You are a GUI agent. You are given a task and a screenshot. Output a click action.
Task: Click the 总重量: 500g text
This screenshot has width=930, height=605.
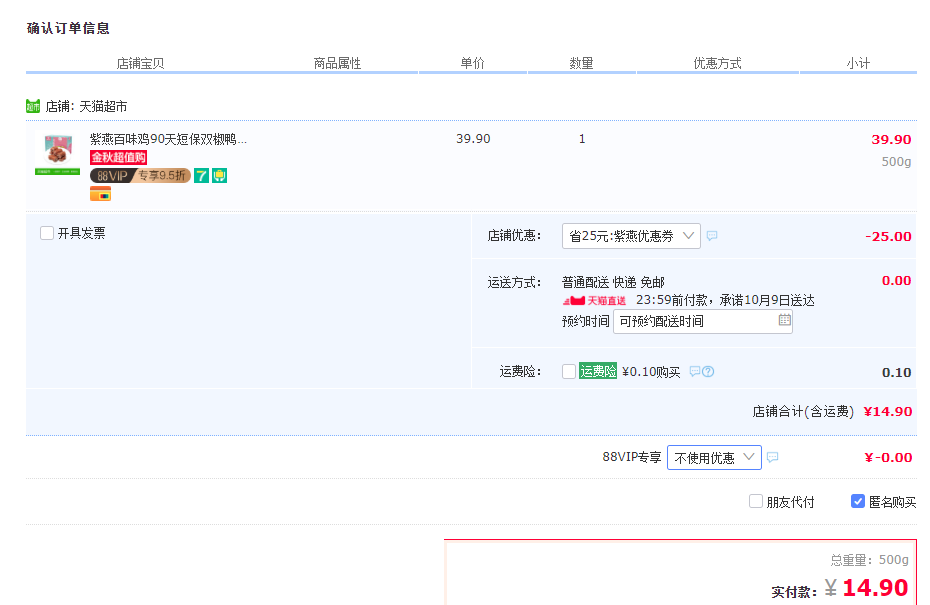coord(870,560)
